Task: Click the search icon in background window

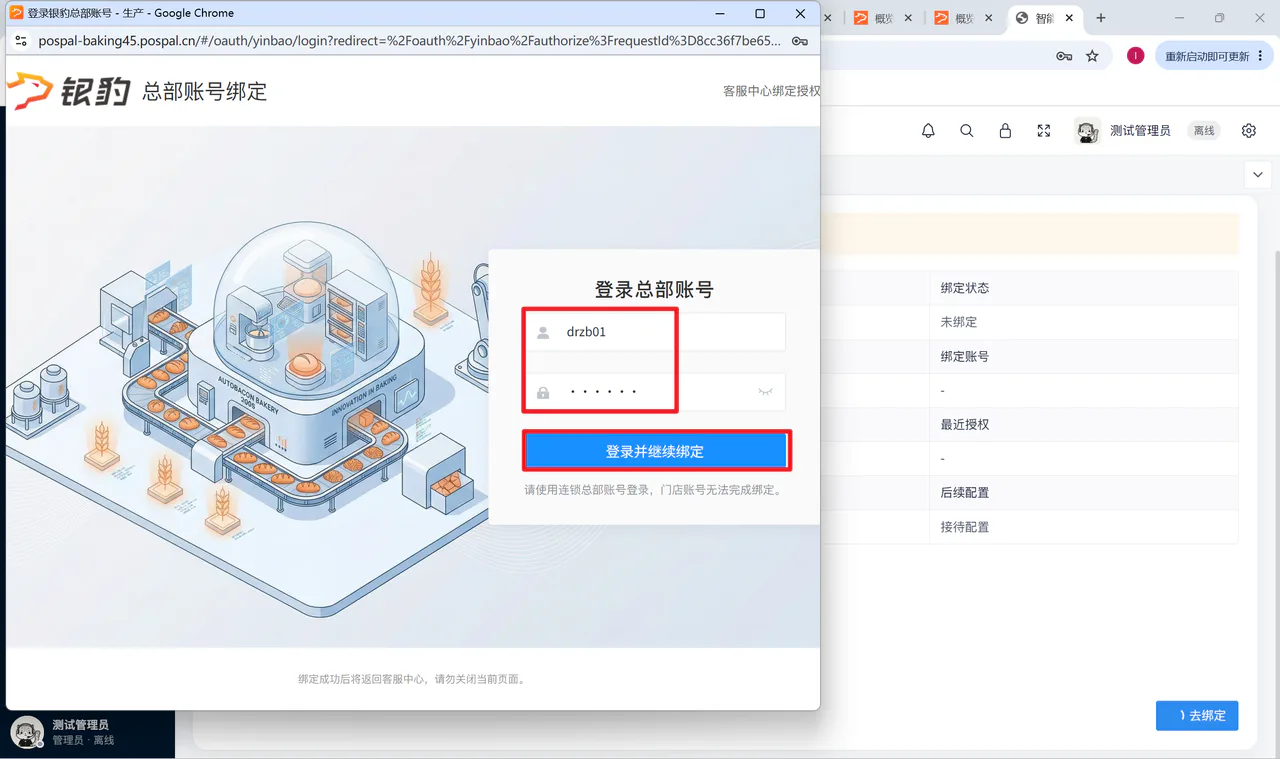Action: (x=967, y=131)
